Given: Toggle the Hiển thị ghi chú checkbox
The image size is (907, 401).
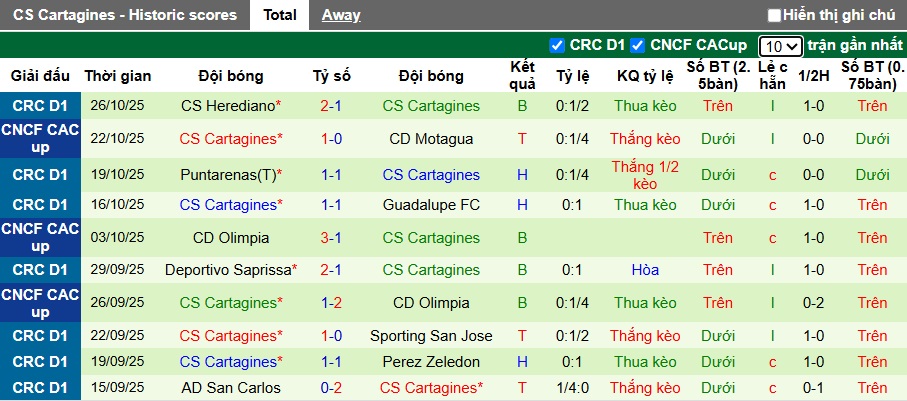Looking at the screenshot, I should [x=774, y=15].
